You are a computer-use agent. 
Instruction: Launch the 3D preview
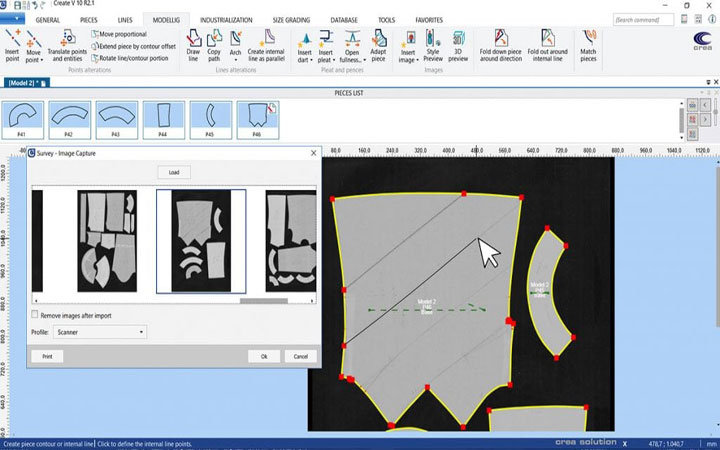(458, 47)
